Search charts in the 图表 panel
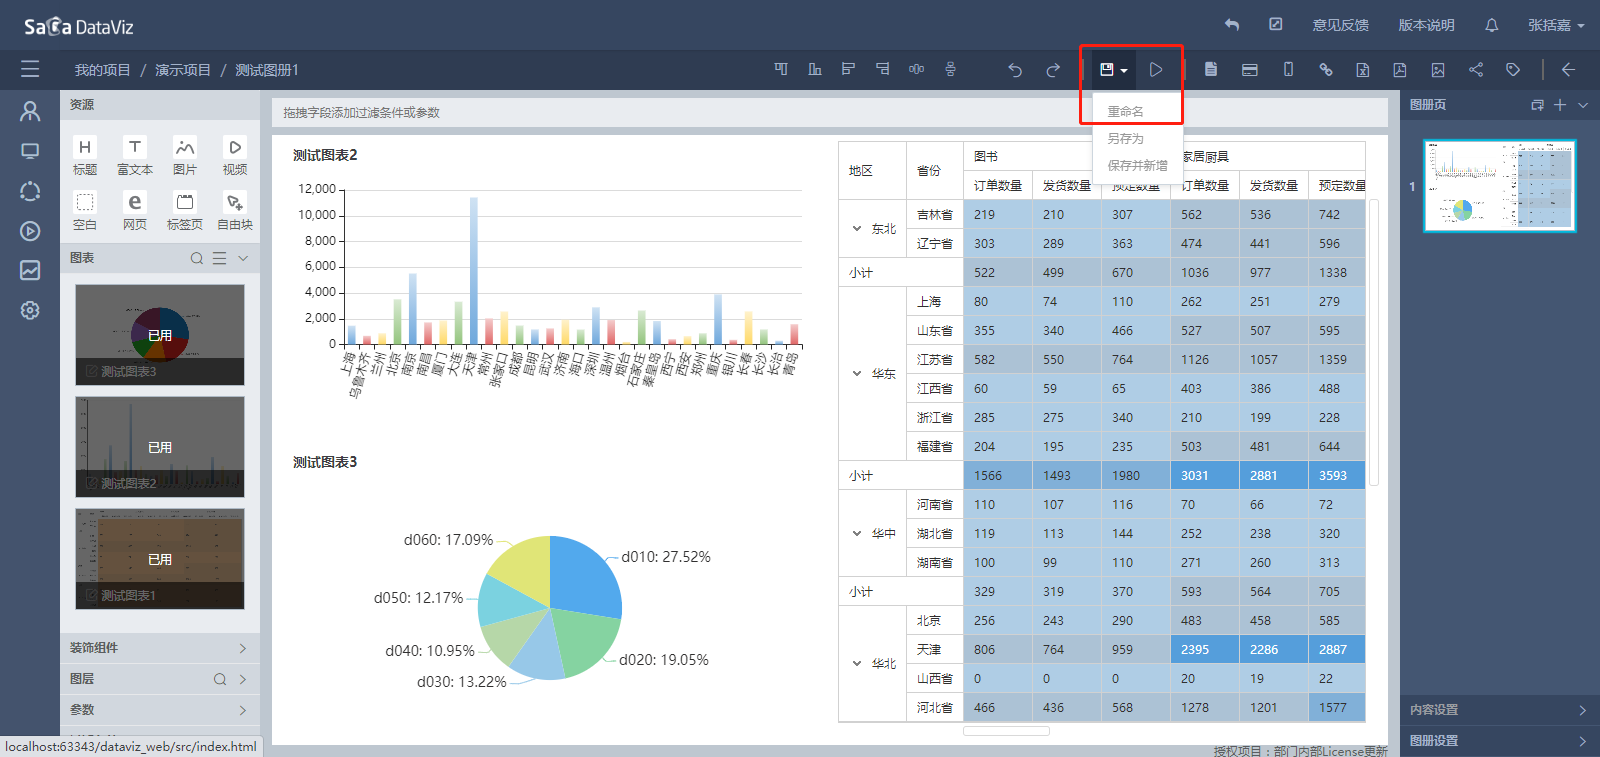Viewport: 1600px width, 757px height. [x=197, y=258]
